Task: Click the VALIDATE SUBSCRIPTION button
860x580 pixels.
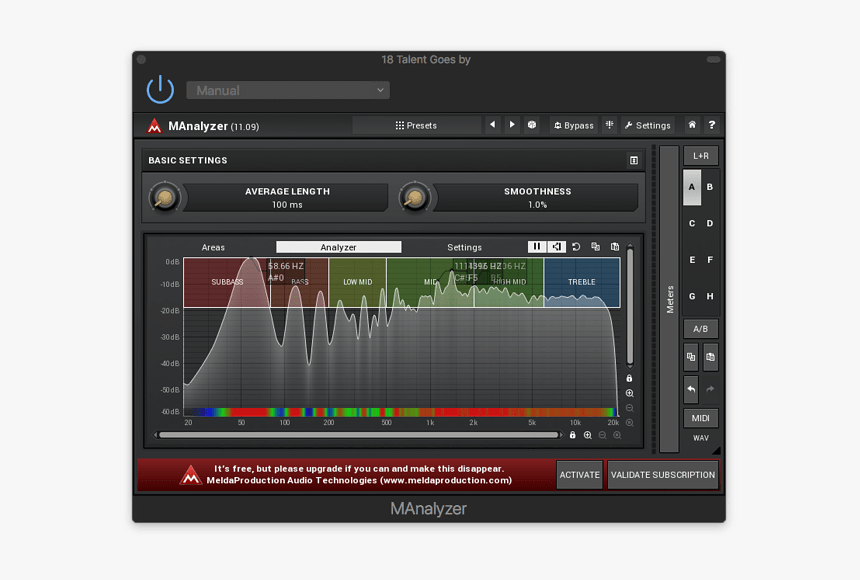Action: [663, 475]
